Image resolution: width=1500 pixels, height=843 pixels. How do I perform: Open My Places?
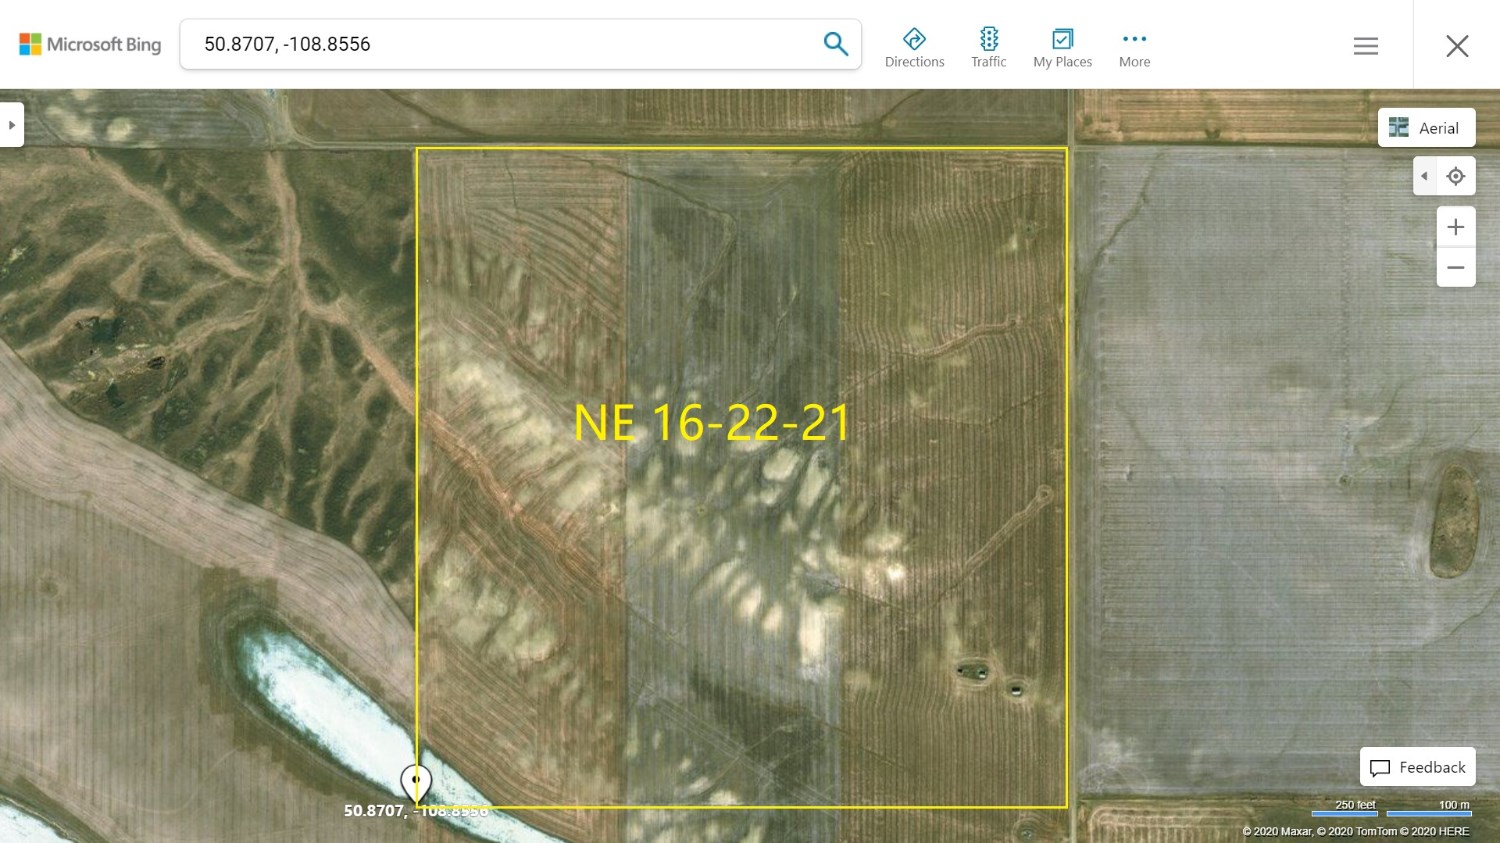pos(1062,48)
